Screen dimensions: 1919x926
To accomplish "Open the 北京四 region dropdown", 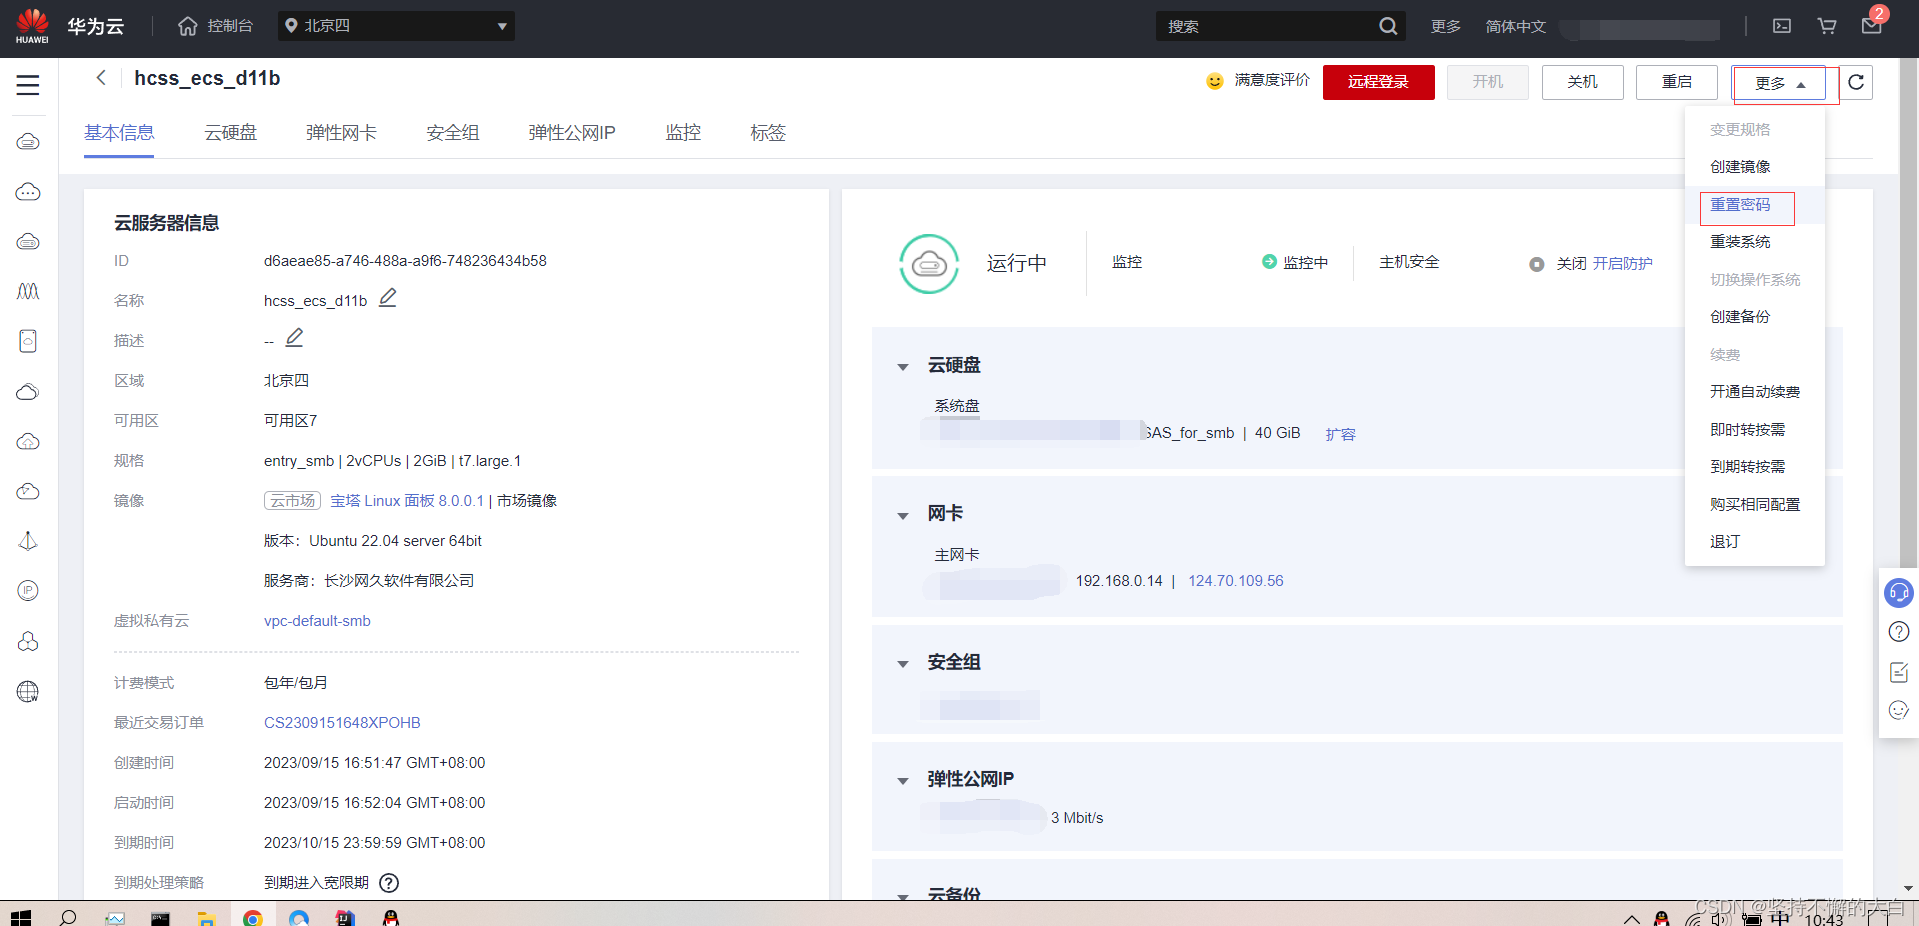I will point(396,26).
